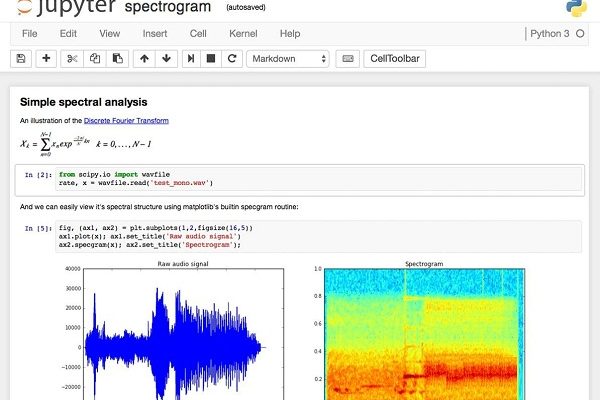The image size is (600, 400).
Task: Click the notebook title spectrogram to rename
Action: 167,9
